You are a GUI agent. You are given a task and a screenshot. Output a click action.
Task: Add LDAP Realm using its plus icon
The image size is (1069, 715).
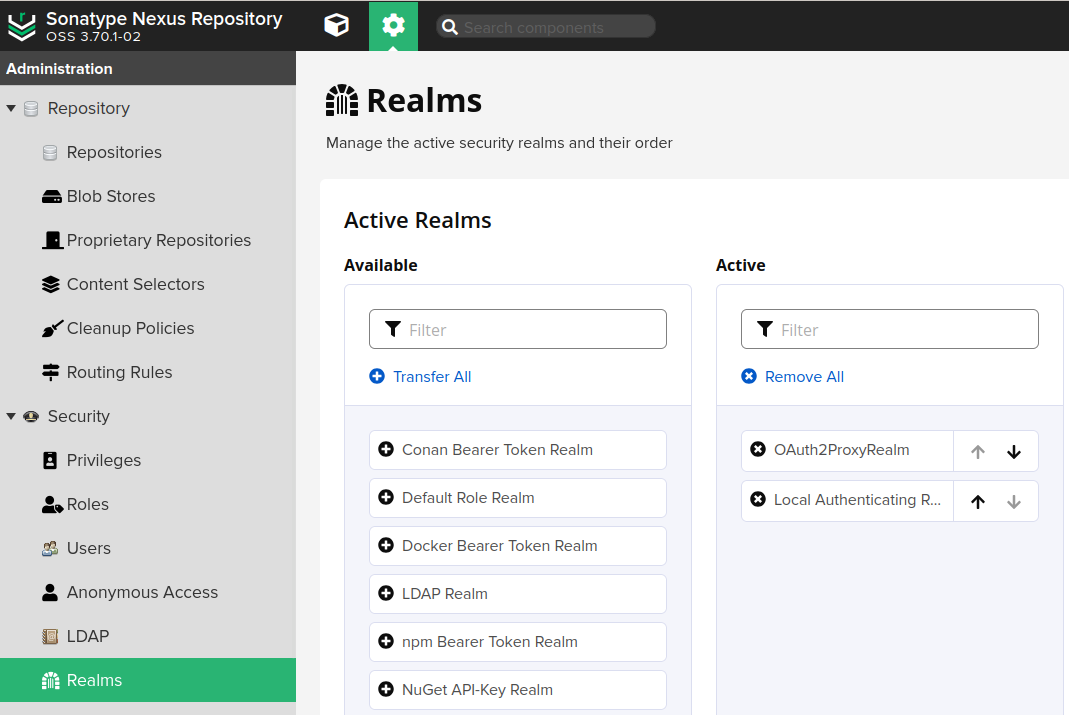point(386,594)
